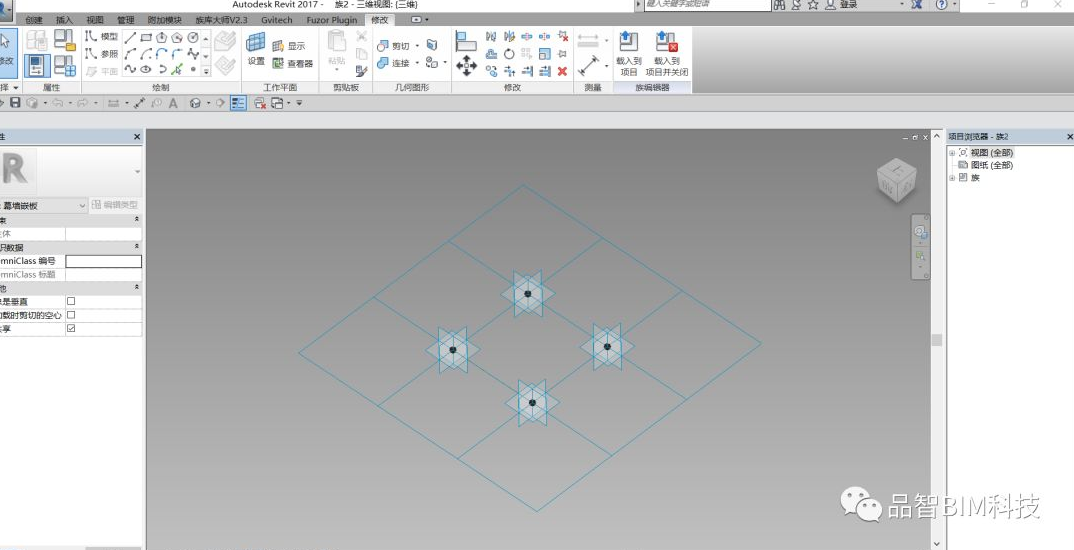Open the 附加模块 (Add-Ins) ribbon tab
This screenshot has width=1074, height=550.
click(165, 20)
